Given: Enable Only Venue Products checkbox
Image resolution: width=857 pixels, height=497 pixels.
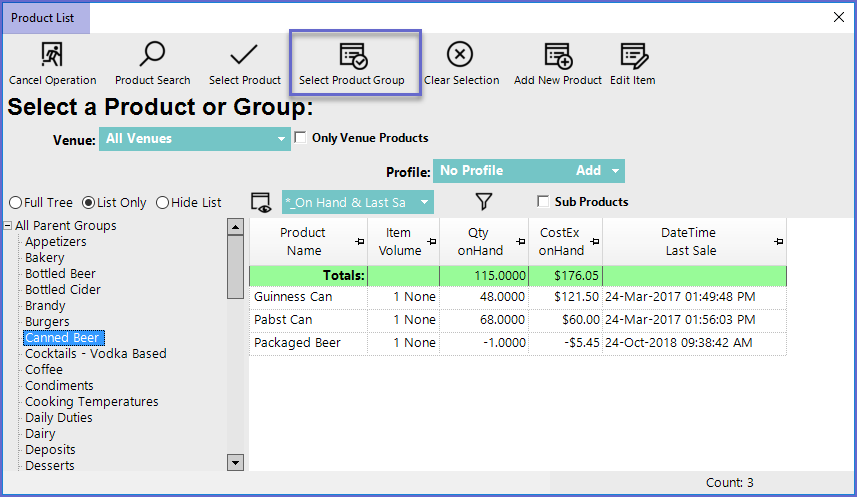Looking at the screenshot, I should tap(300, 138).
